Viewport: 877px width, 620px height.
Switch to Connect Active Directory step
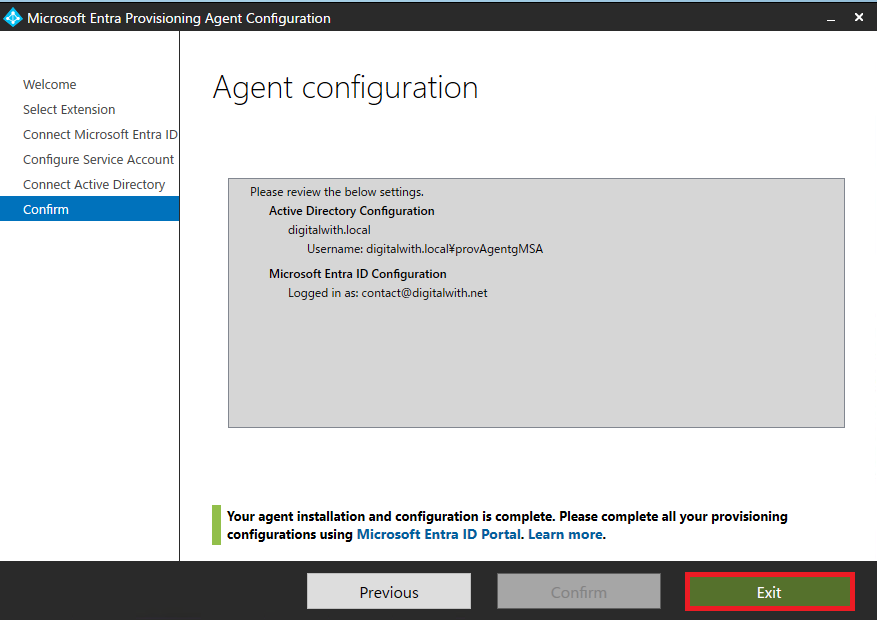[94, 185]
